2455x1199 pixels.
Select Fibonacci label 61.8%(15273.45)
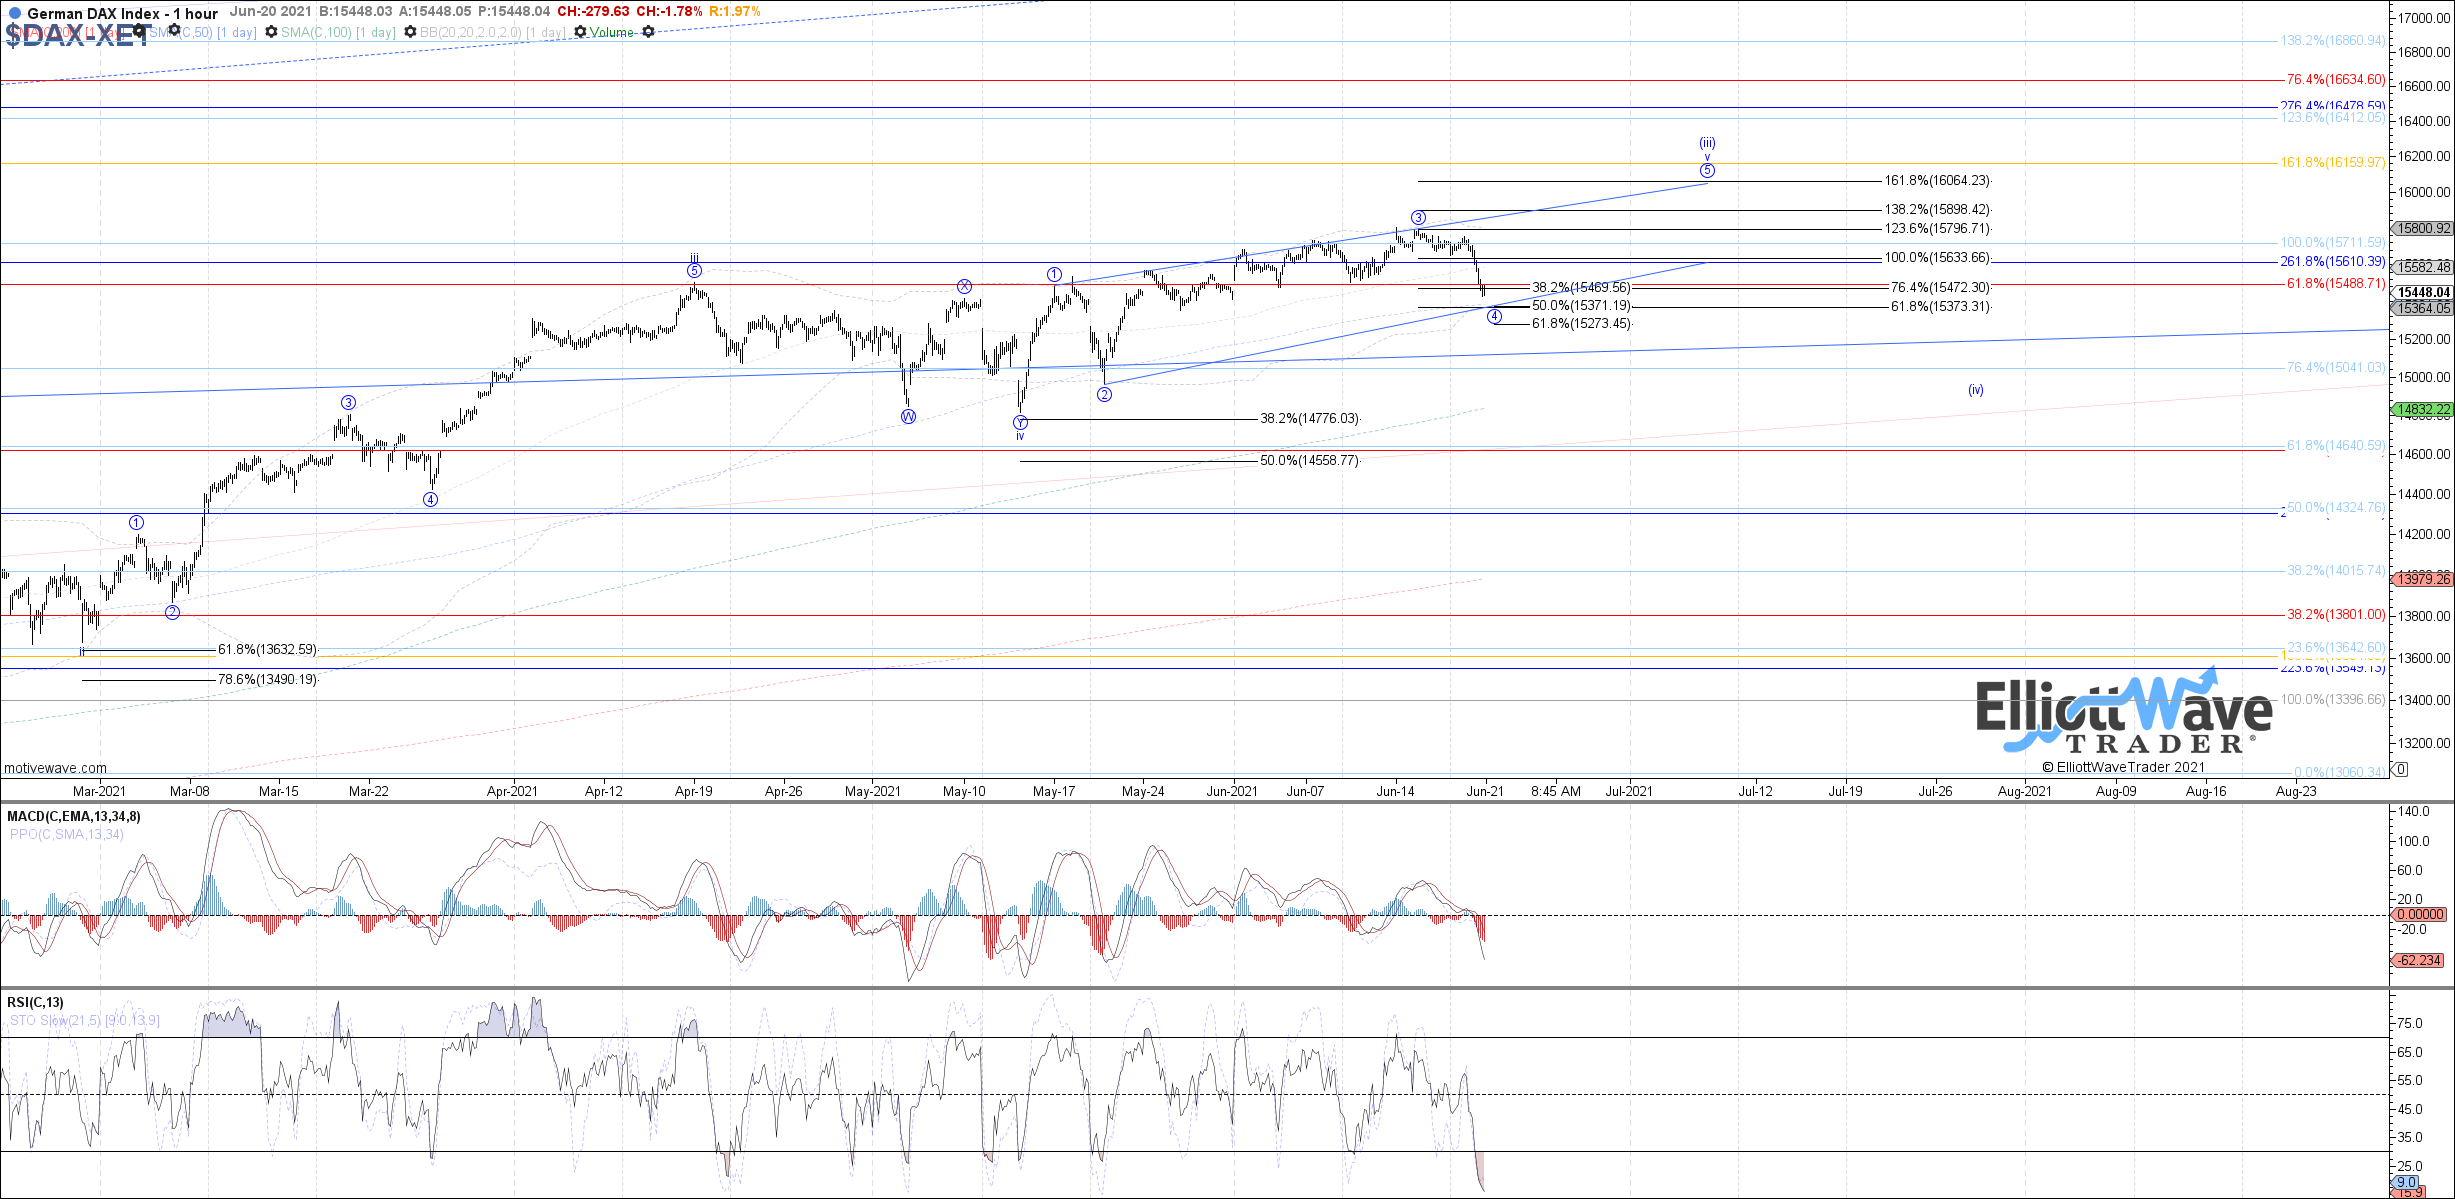click(x=1581, y=323)
